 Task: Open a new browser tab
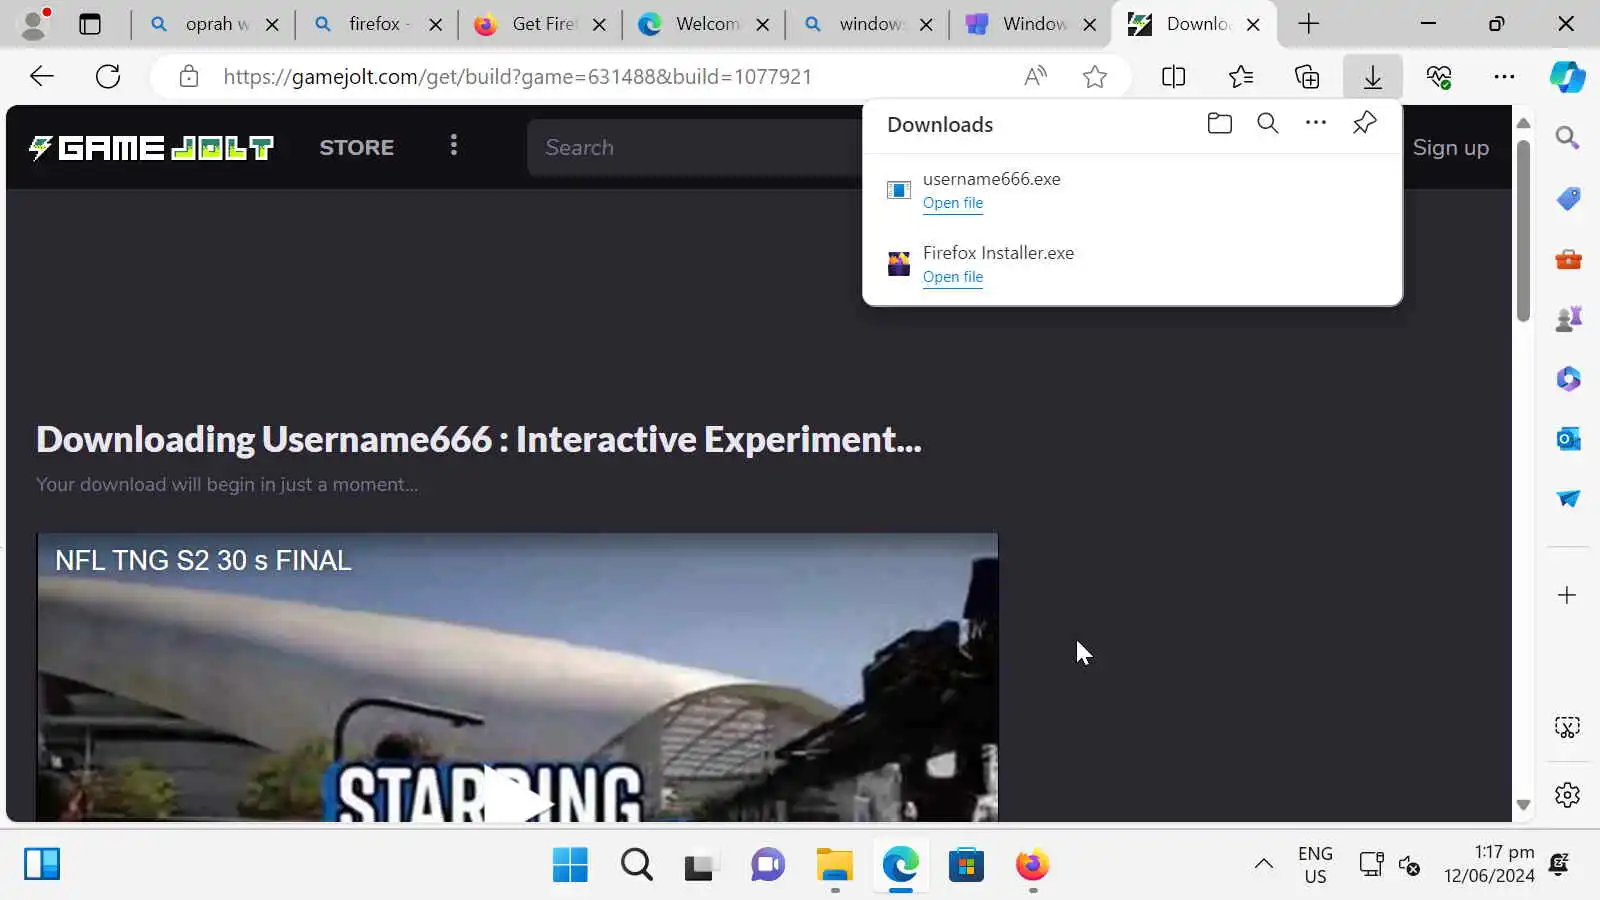point(1308,24)
